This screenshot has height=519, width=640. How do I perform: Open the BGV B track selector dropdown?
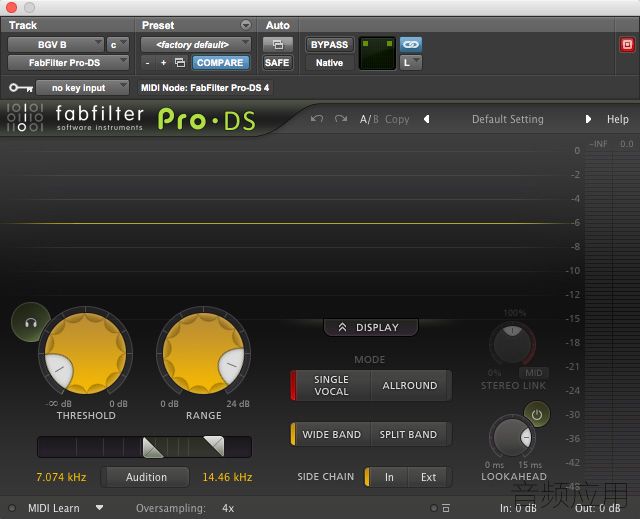click(56, 44)
